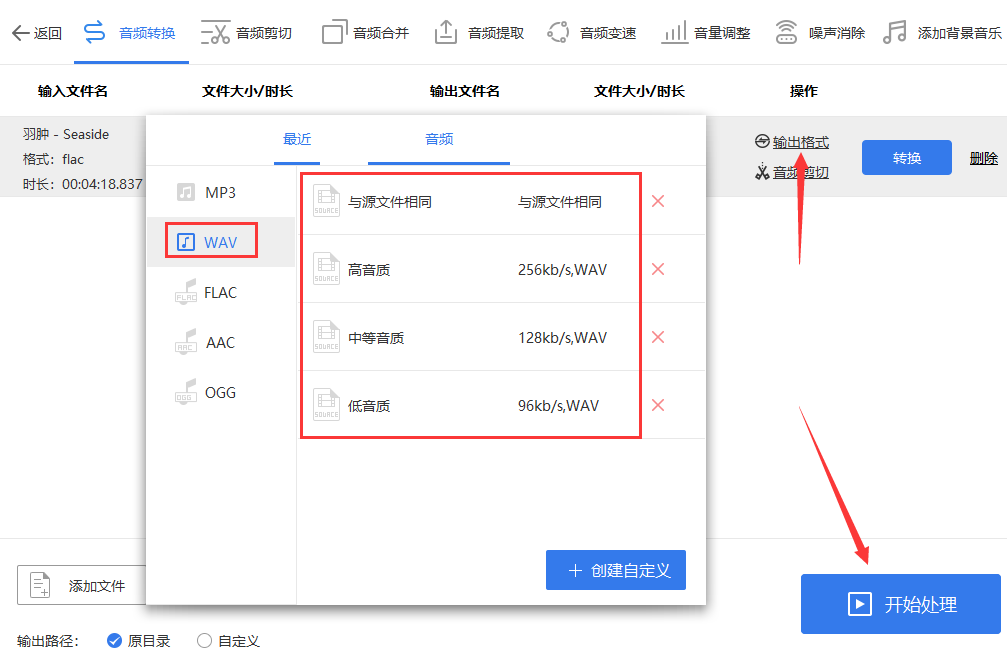Open the FLAC format list

(x=210, y=292)
